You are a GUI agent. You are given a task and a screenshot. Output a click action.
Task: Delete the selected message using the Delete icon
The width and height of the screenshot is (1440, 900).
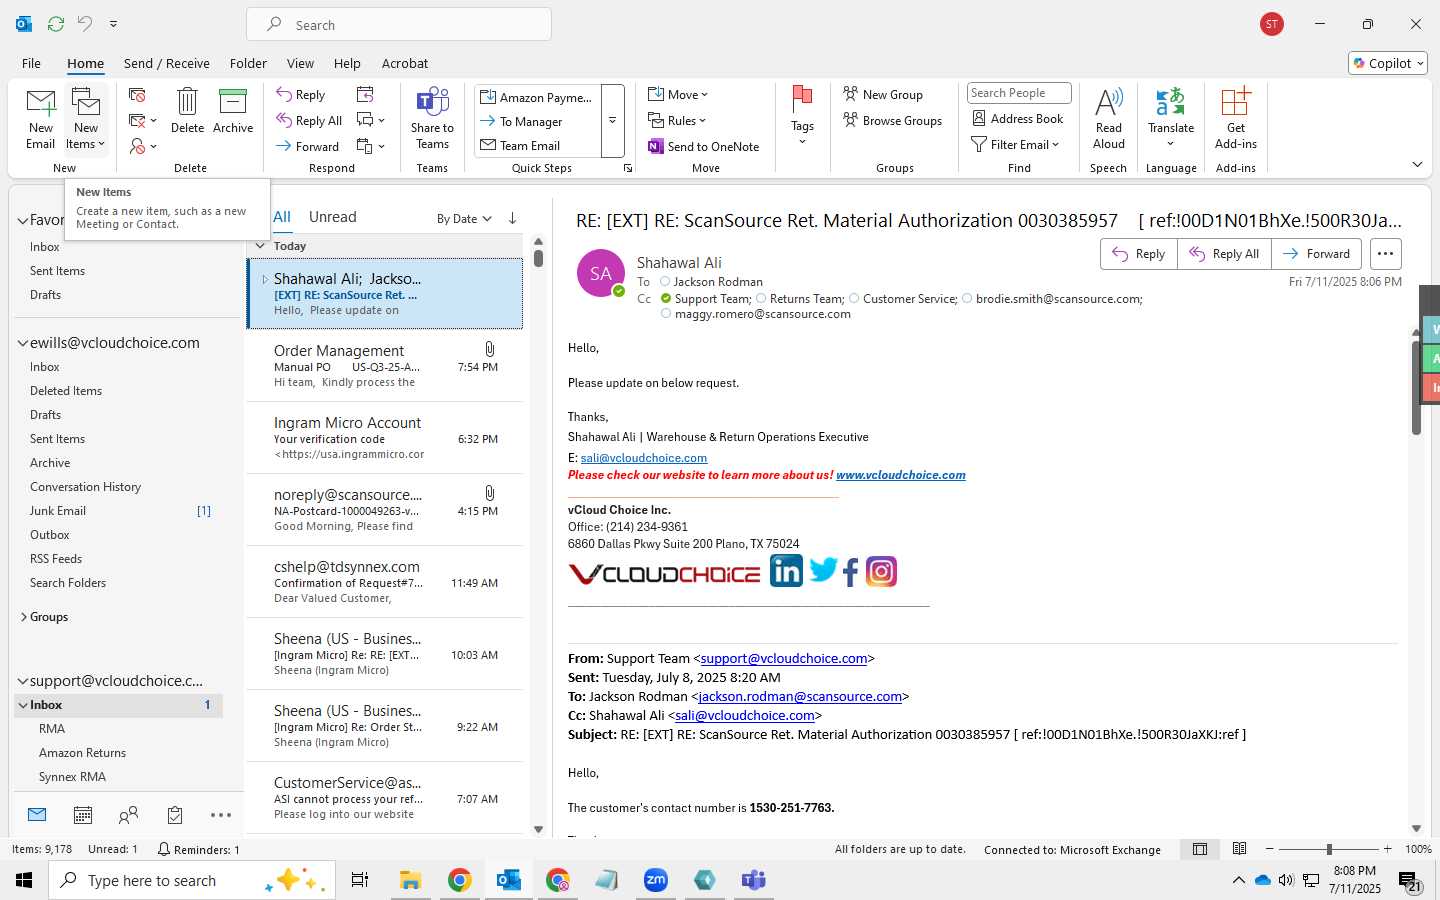(187, 111)
